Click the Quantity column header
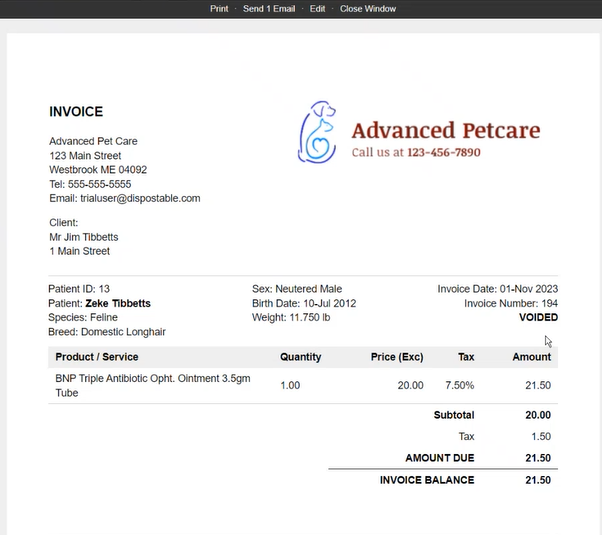 pos(300,357)
